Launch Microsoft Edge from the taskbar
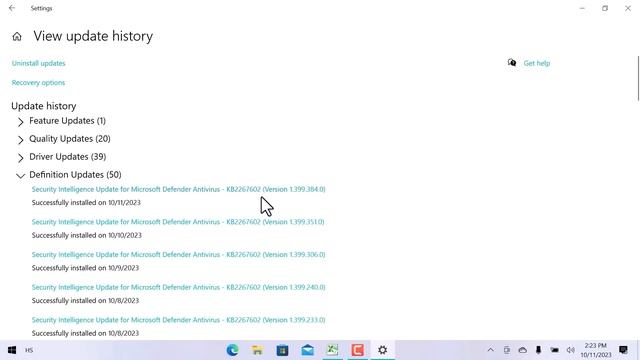 point(233,350)
